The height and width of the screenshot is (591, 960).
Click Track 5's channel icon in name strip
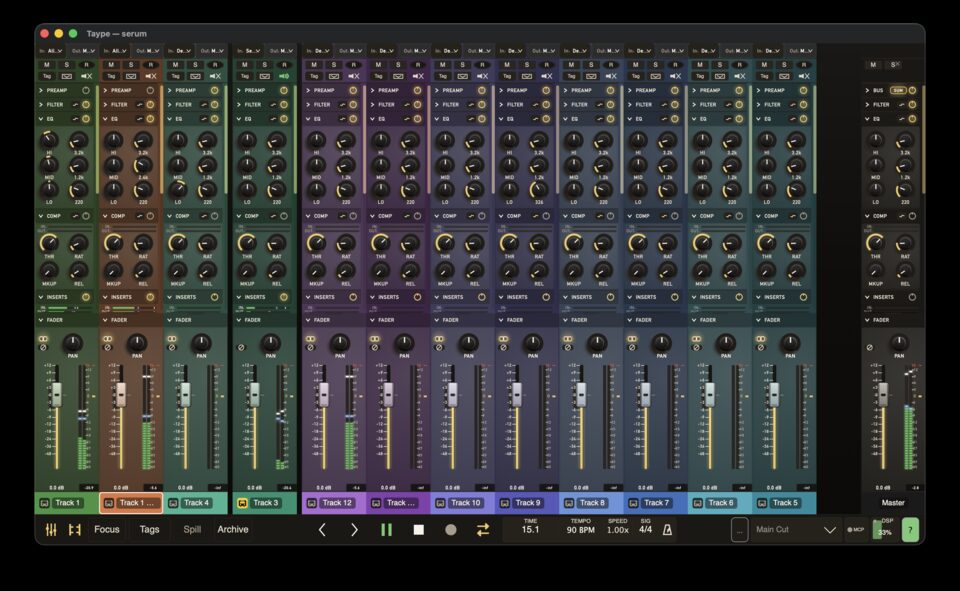(x=762, y=503)
